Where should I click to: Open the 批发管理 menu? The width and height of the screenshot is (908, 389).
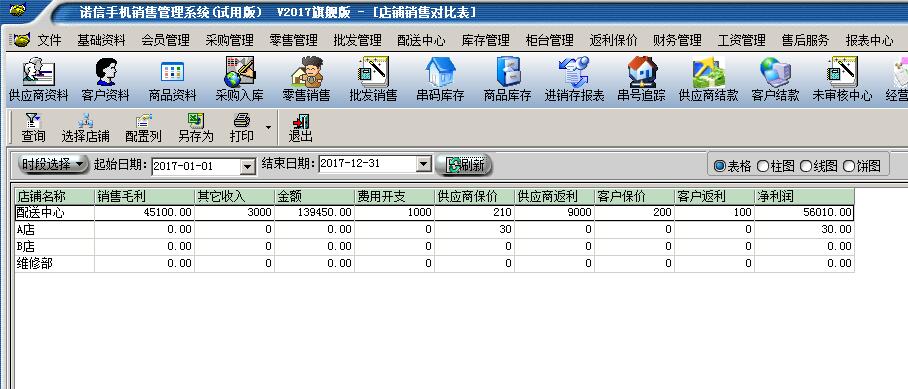(x=358, y=41)
